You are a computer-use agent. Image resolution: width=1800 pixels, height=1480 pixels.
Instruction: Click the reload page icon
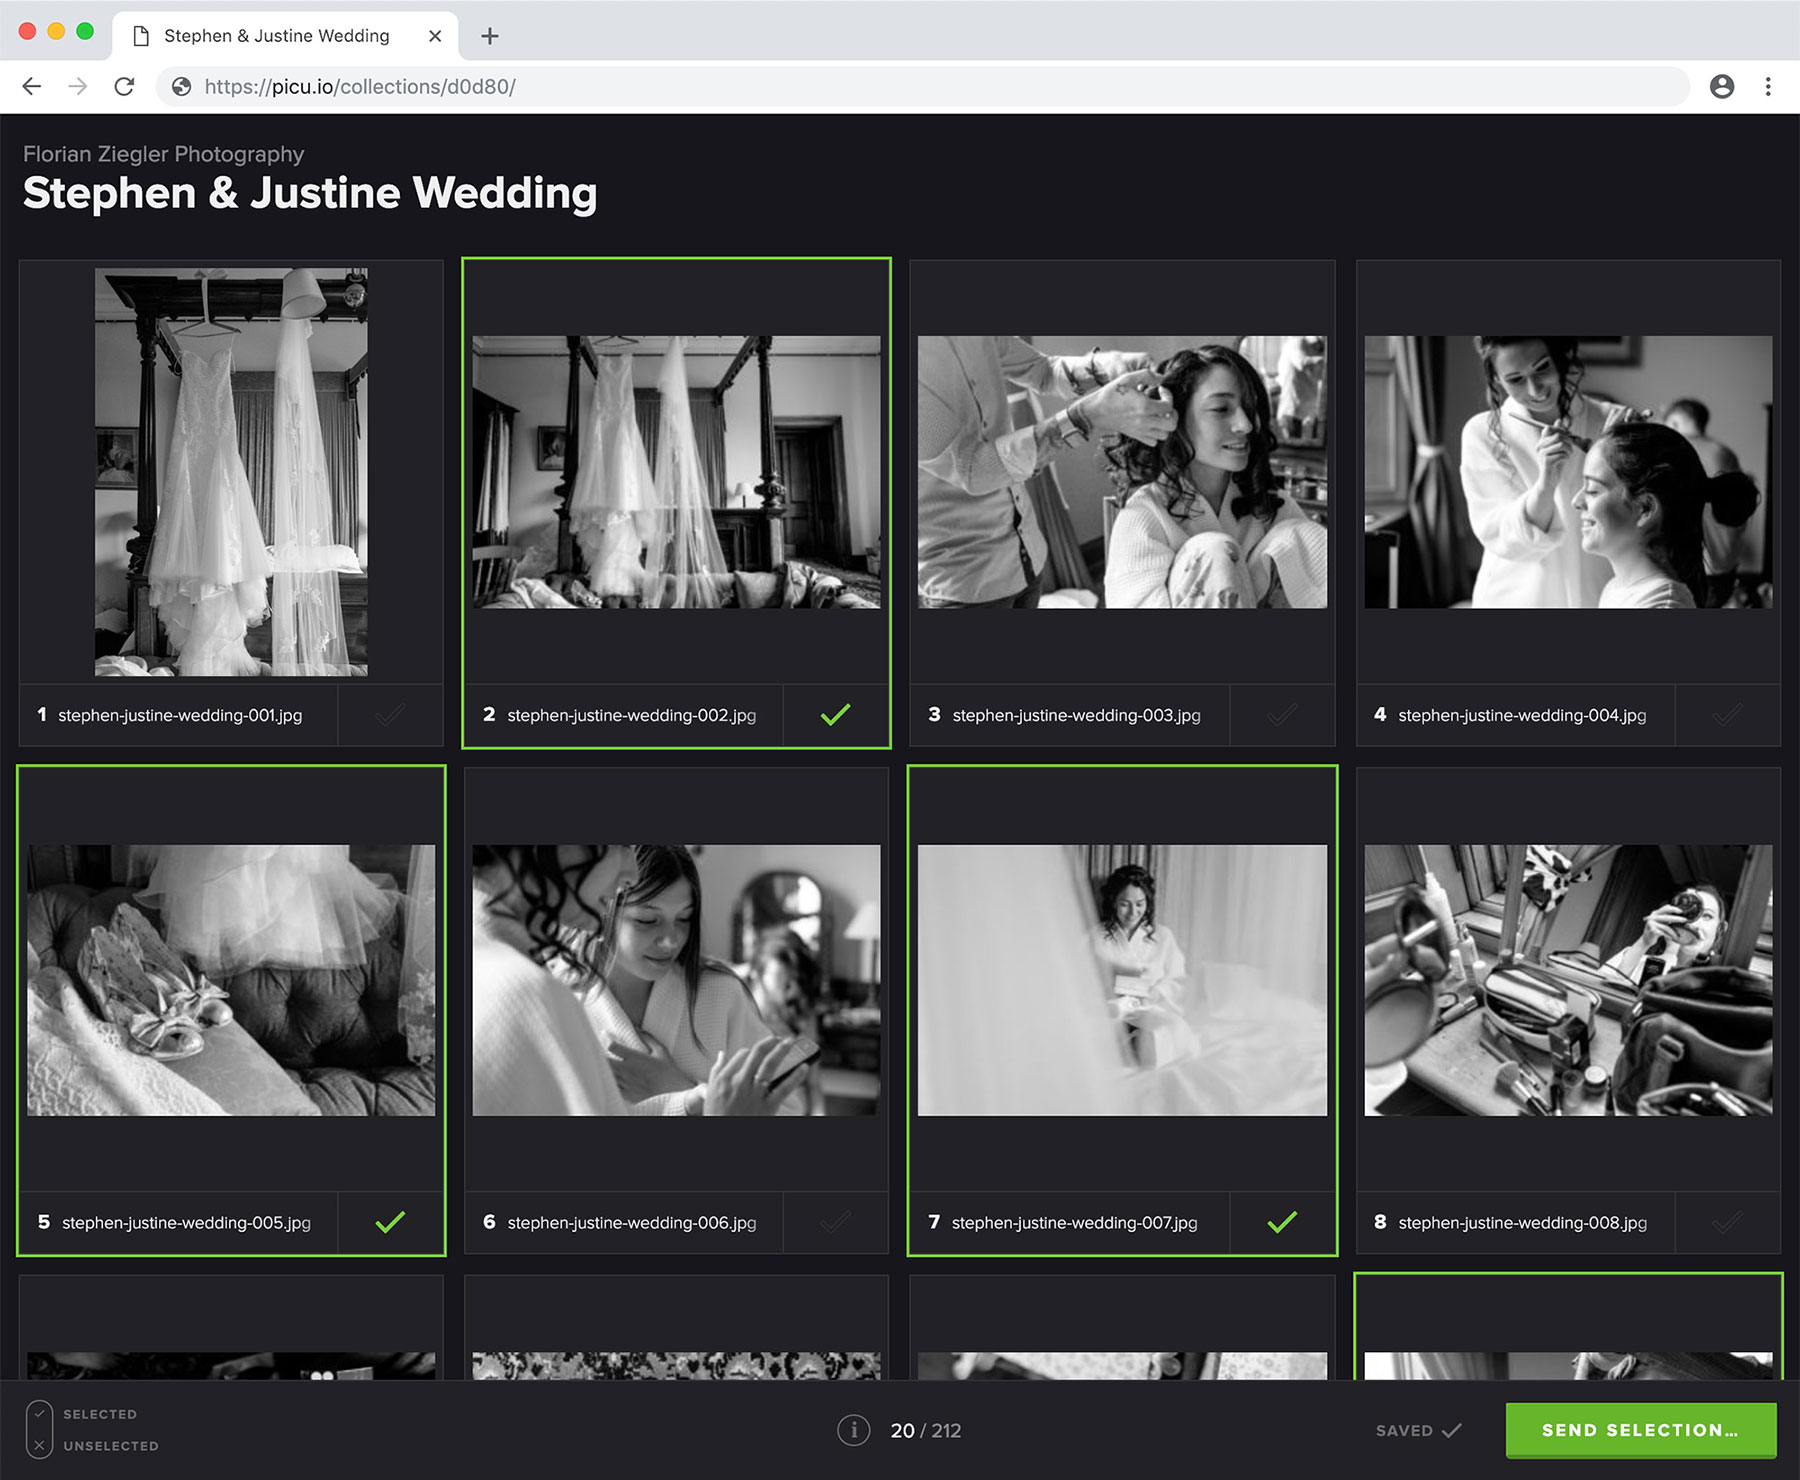[x=124, y=87]
